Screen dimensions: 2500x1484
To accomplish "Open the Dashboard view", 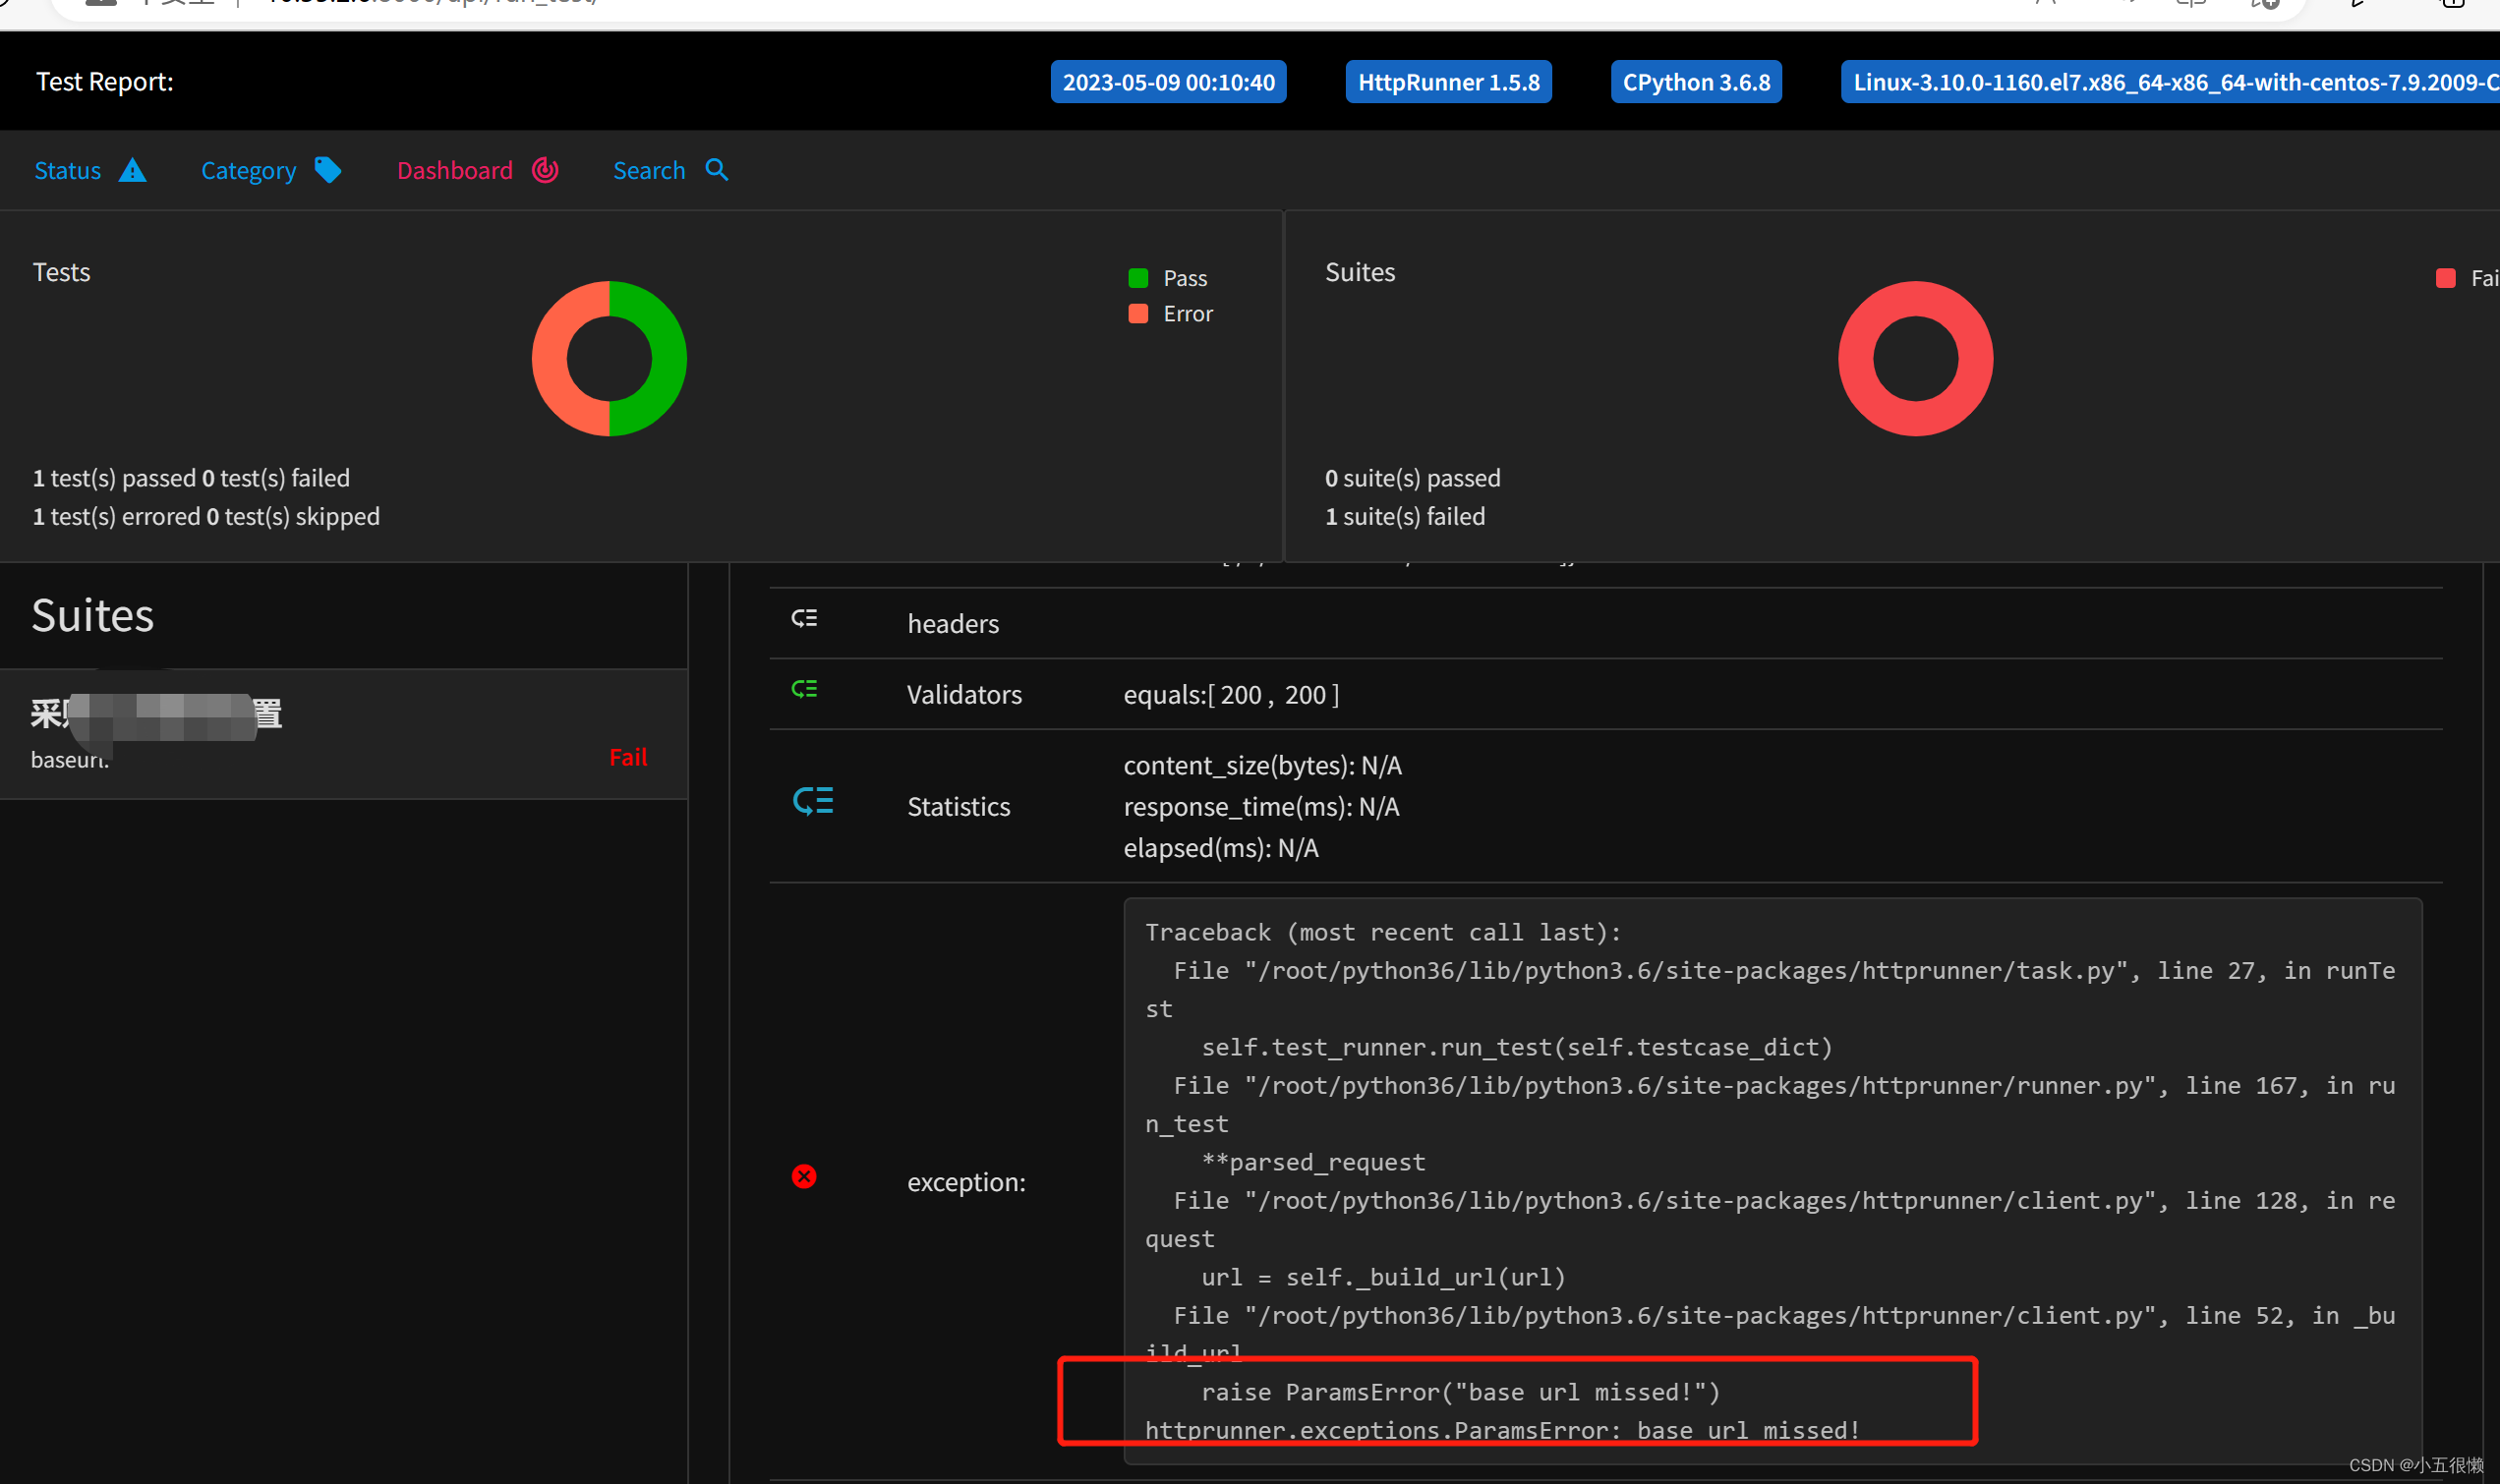I will coord(455,170).
